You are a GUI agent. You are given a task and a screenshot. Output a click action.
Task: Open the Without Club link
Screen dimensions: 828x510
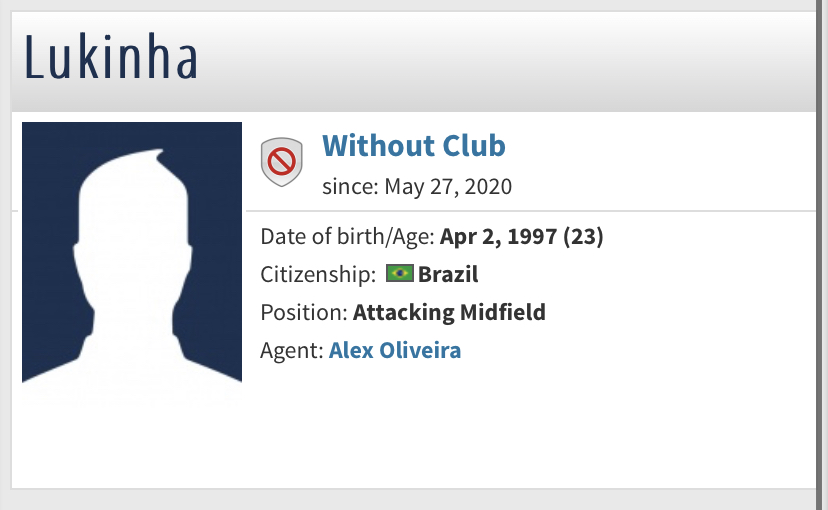click(x=413, y=146)
